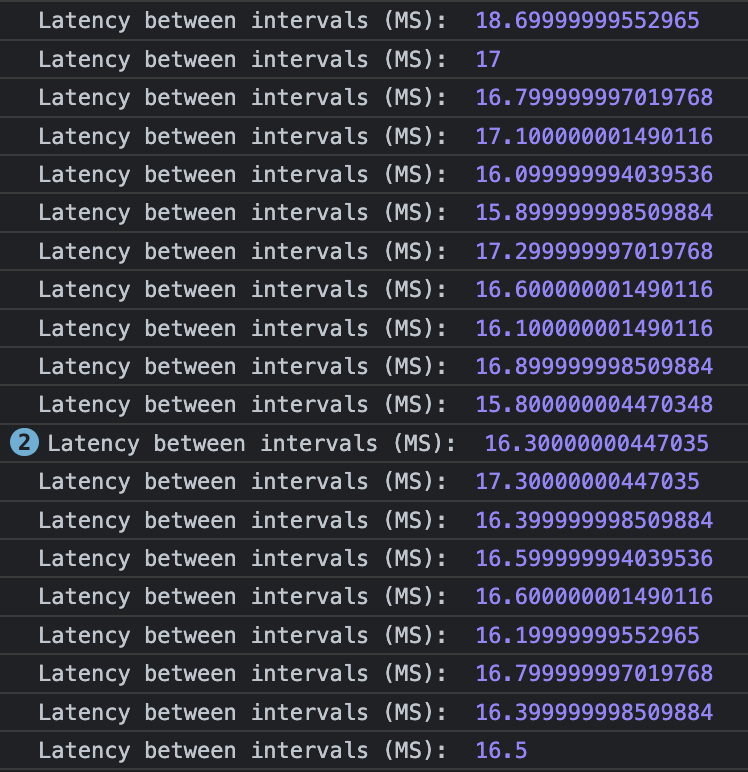Click the label text on the 18.69999999552965 row
The height and width of the screenshot is (772, 748).
[x=242, y=21]
